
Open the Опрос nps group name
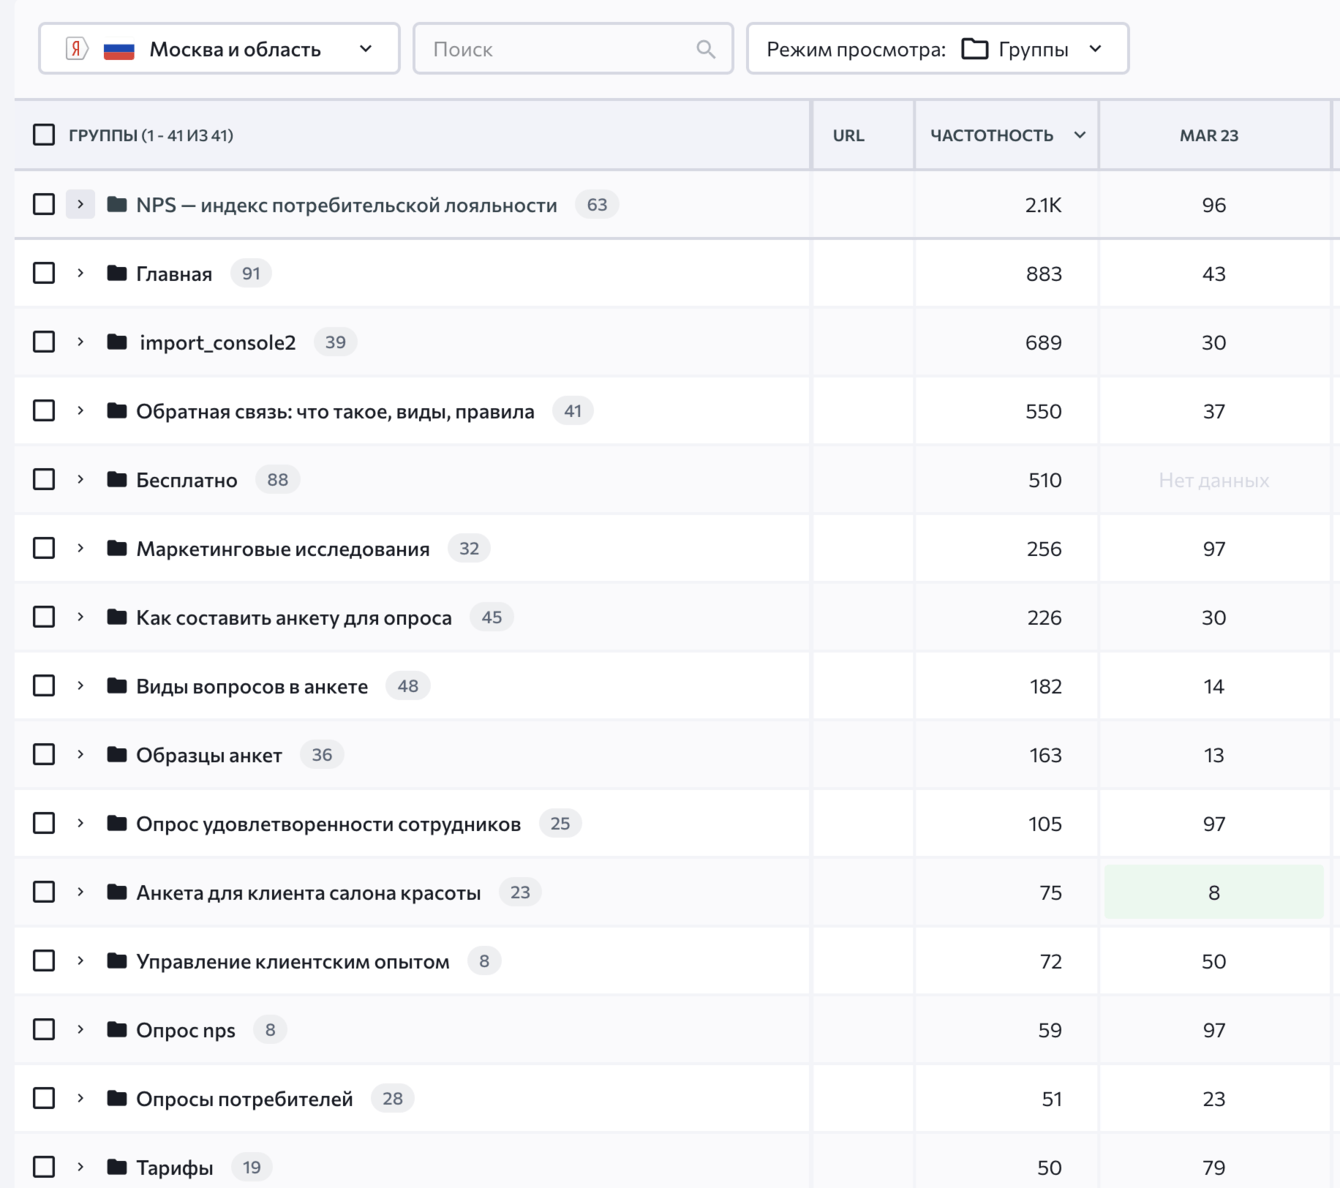click(186, 1030)
